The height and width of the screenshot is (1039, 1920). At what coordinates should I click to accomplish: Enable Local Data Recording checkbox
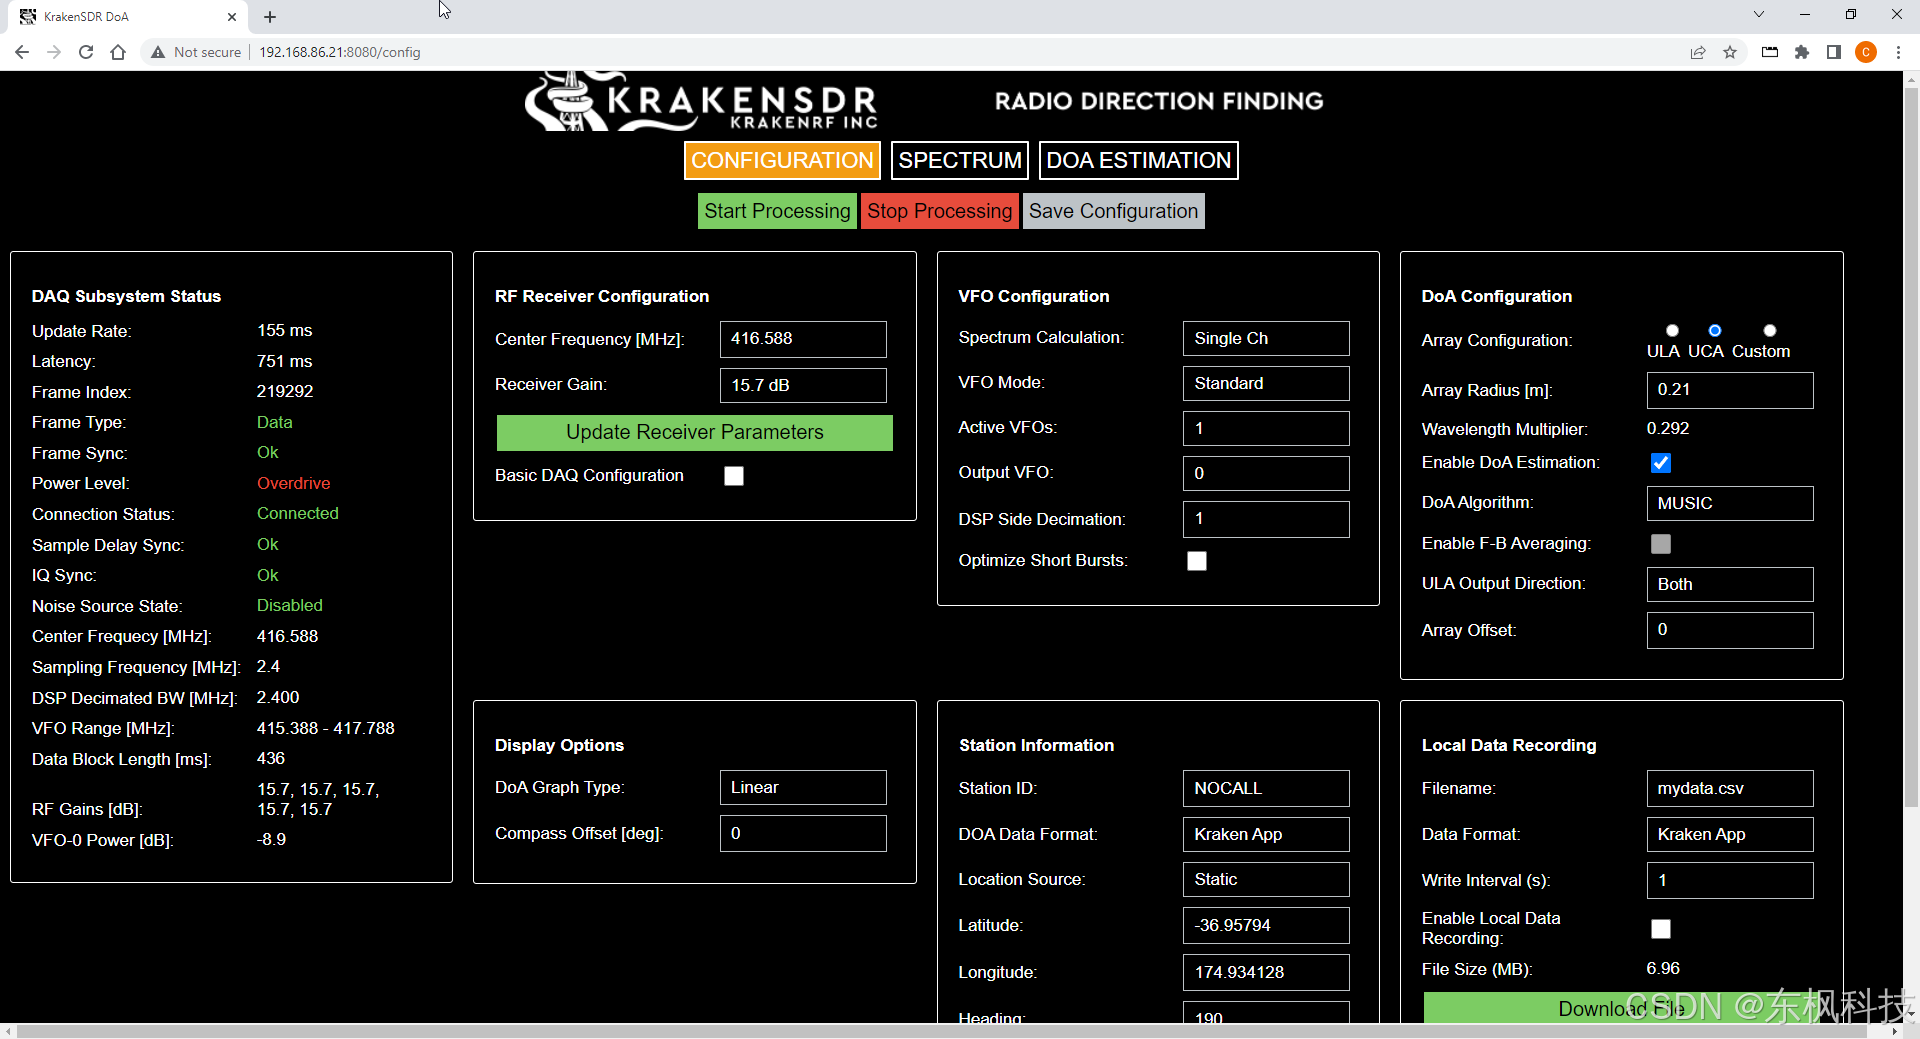click(1661, 929)
